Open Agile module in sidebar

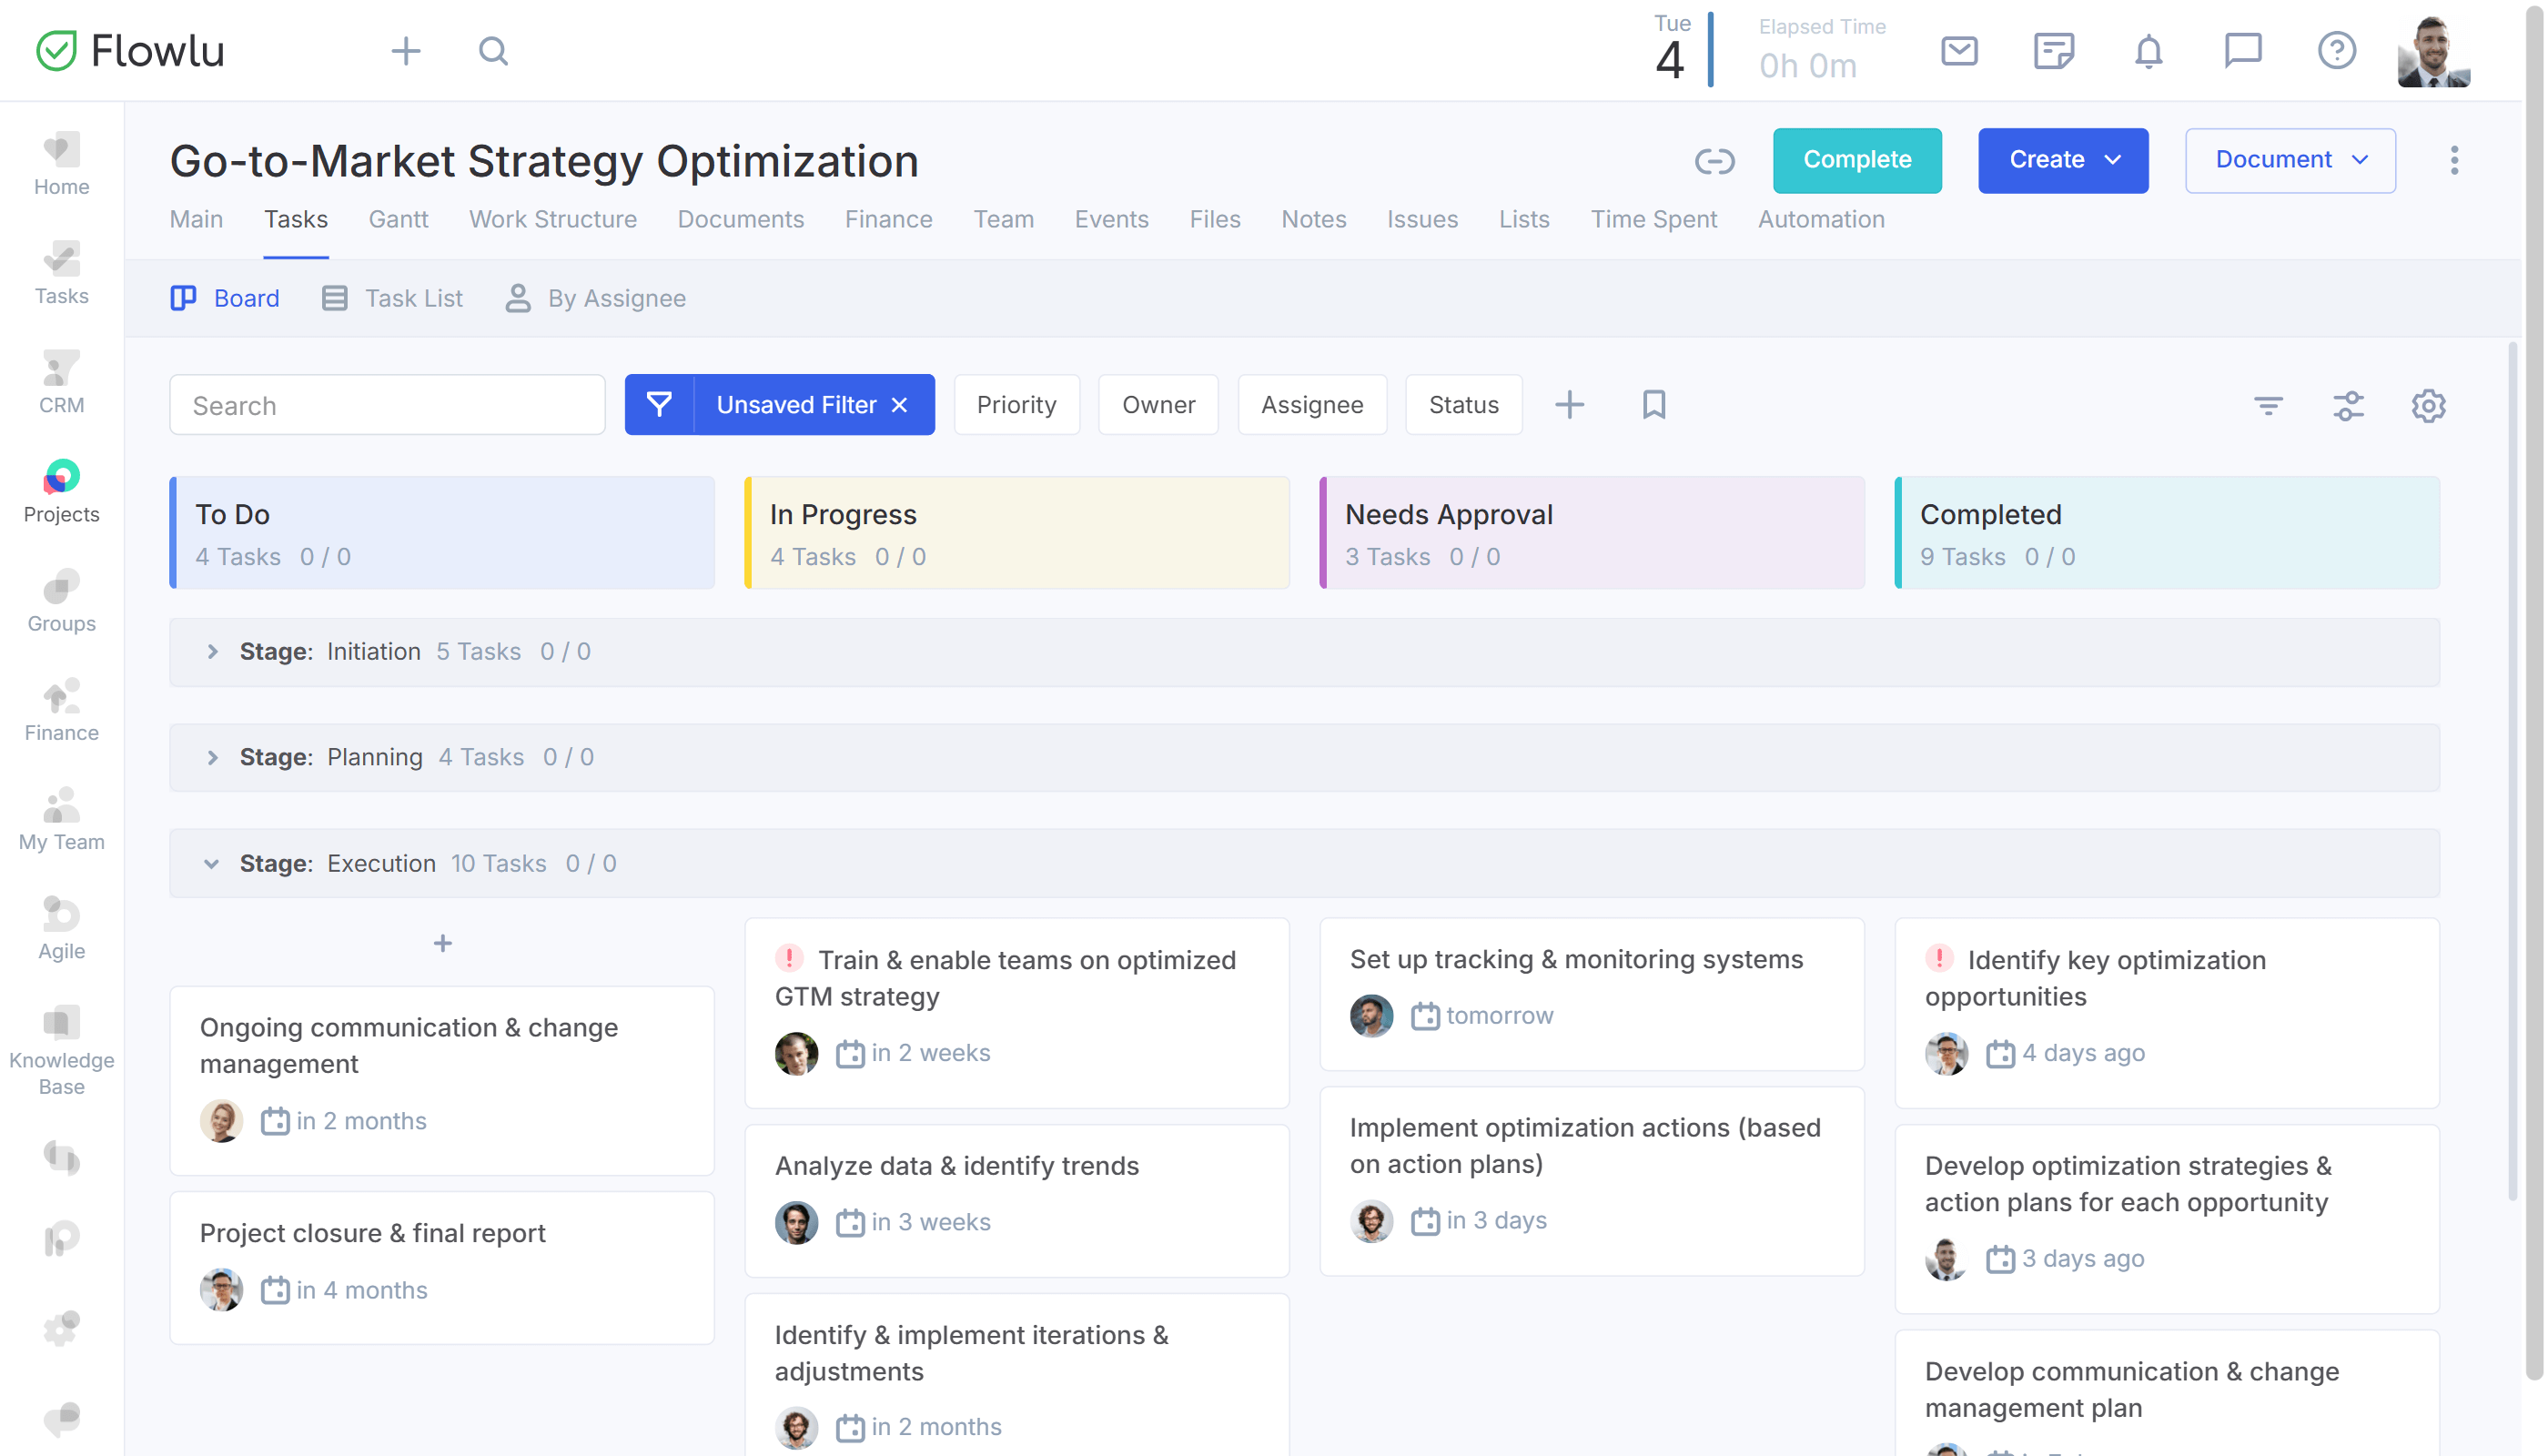coord(61,929)
